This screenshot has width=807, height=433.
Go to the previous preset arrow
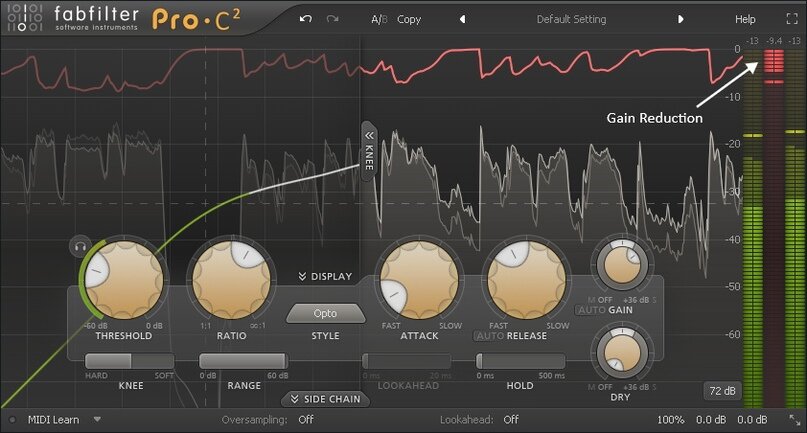[462, 19]
